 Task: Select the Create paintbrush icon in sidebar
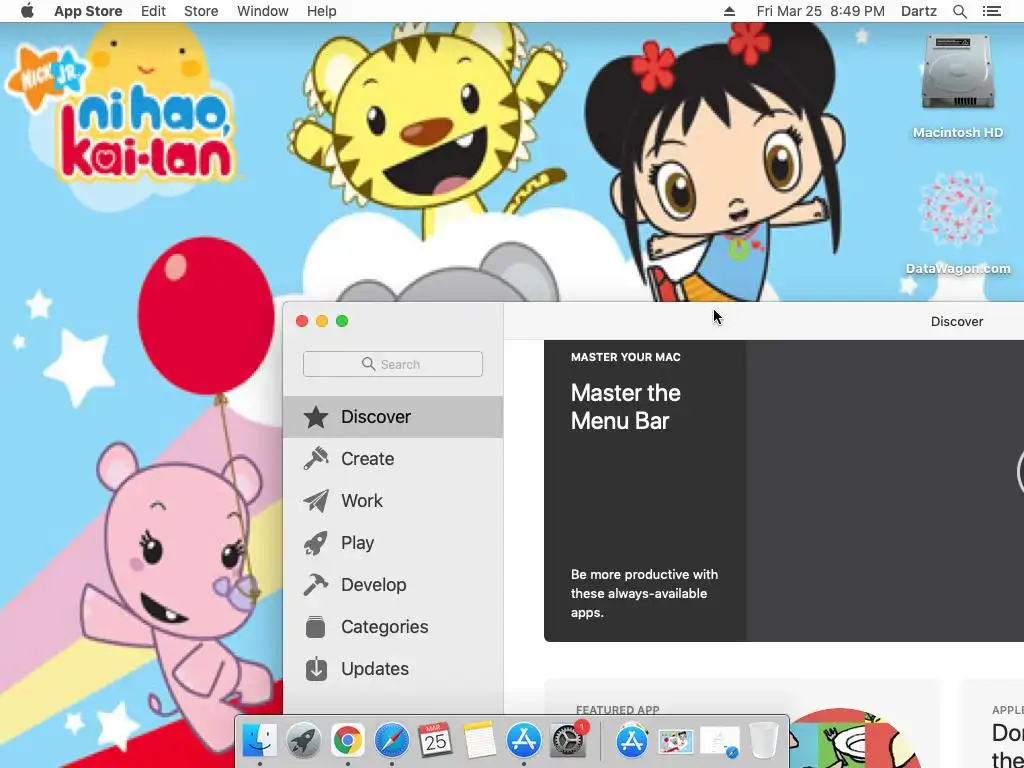point(316,458)
